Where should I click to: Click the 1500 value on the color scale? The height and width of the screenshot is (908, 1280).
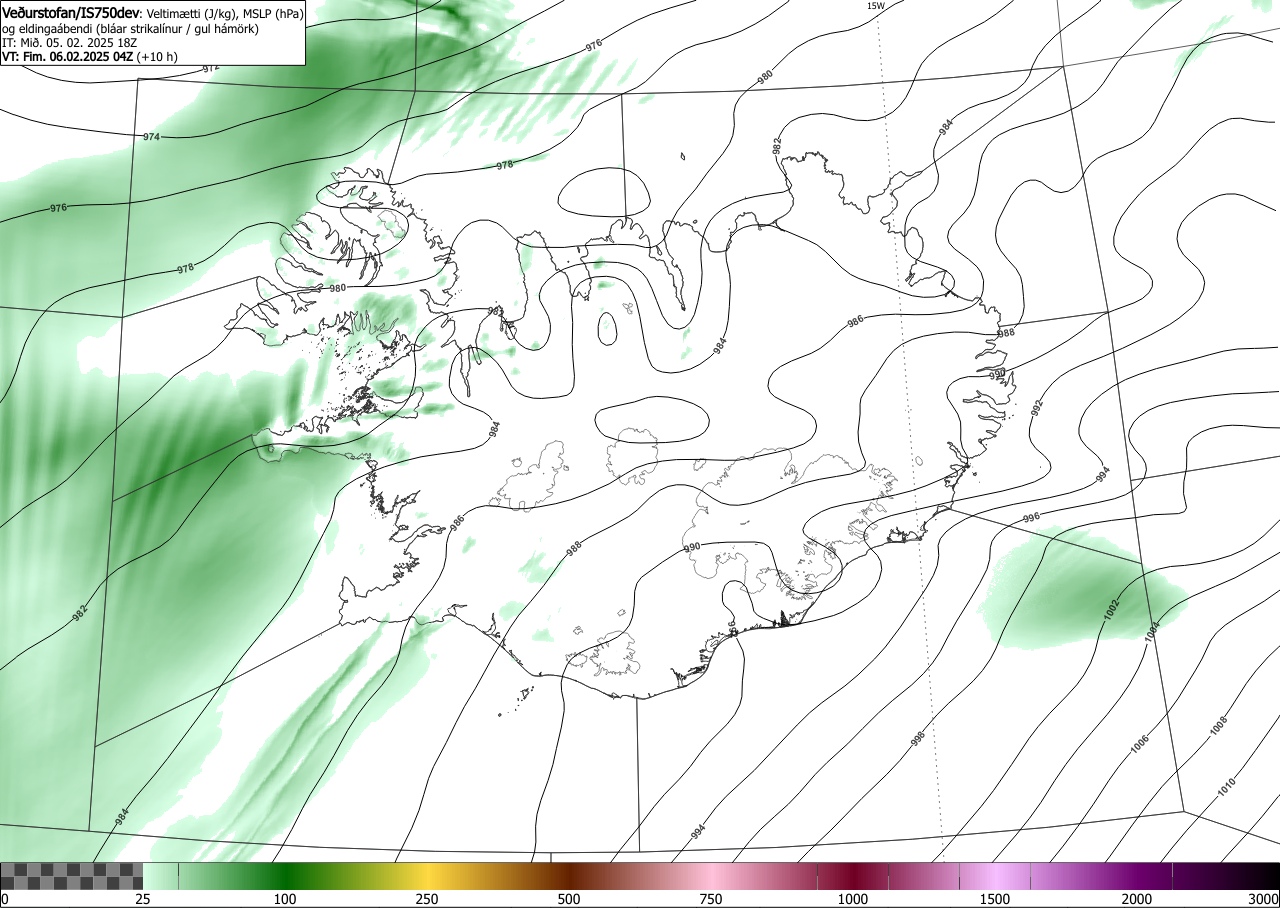(x=995, y=900)
